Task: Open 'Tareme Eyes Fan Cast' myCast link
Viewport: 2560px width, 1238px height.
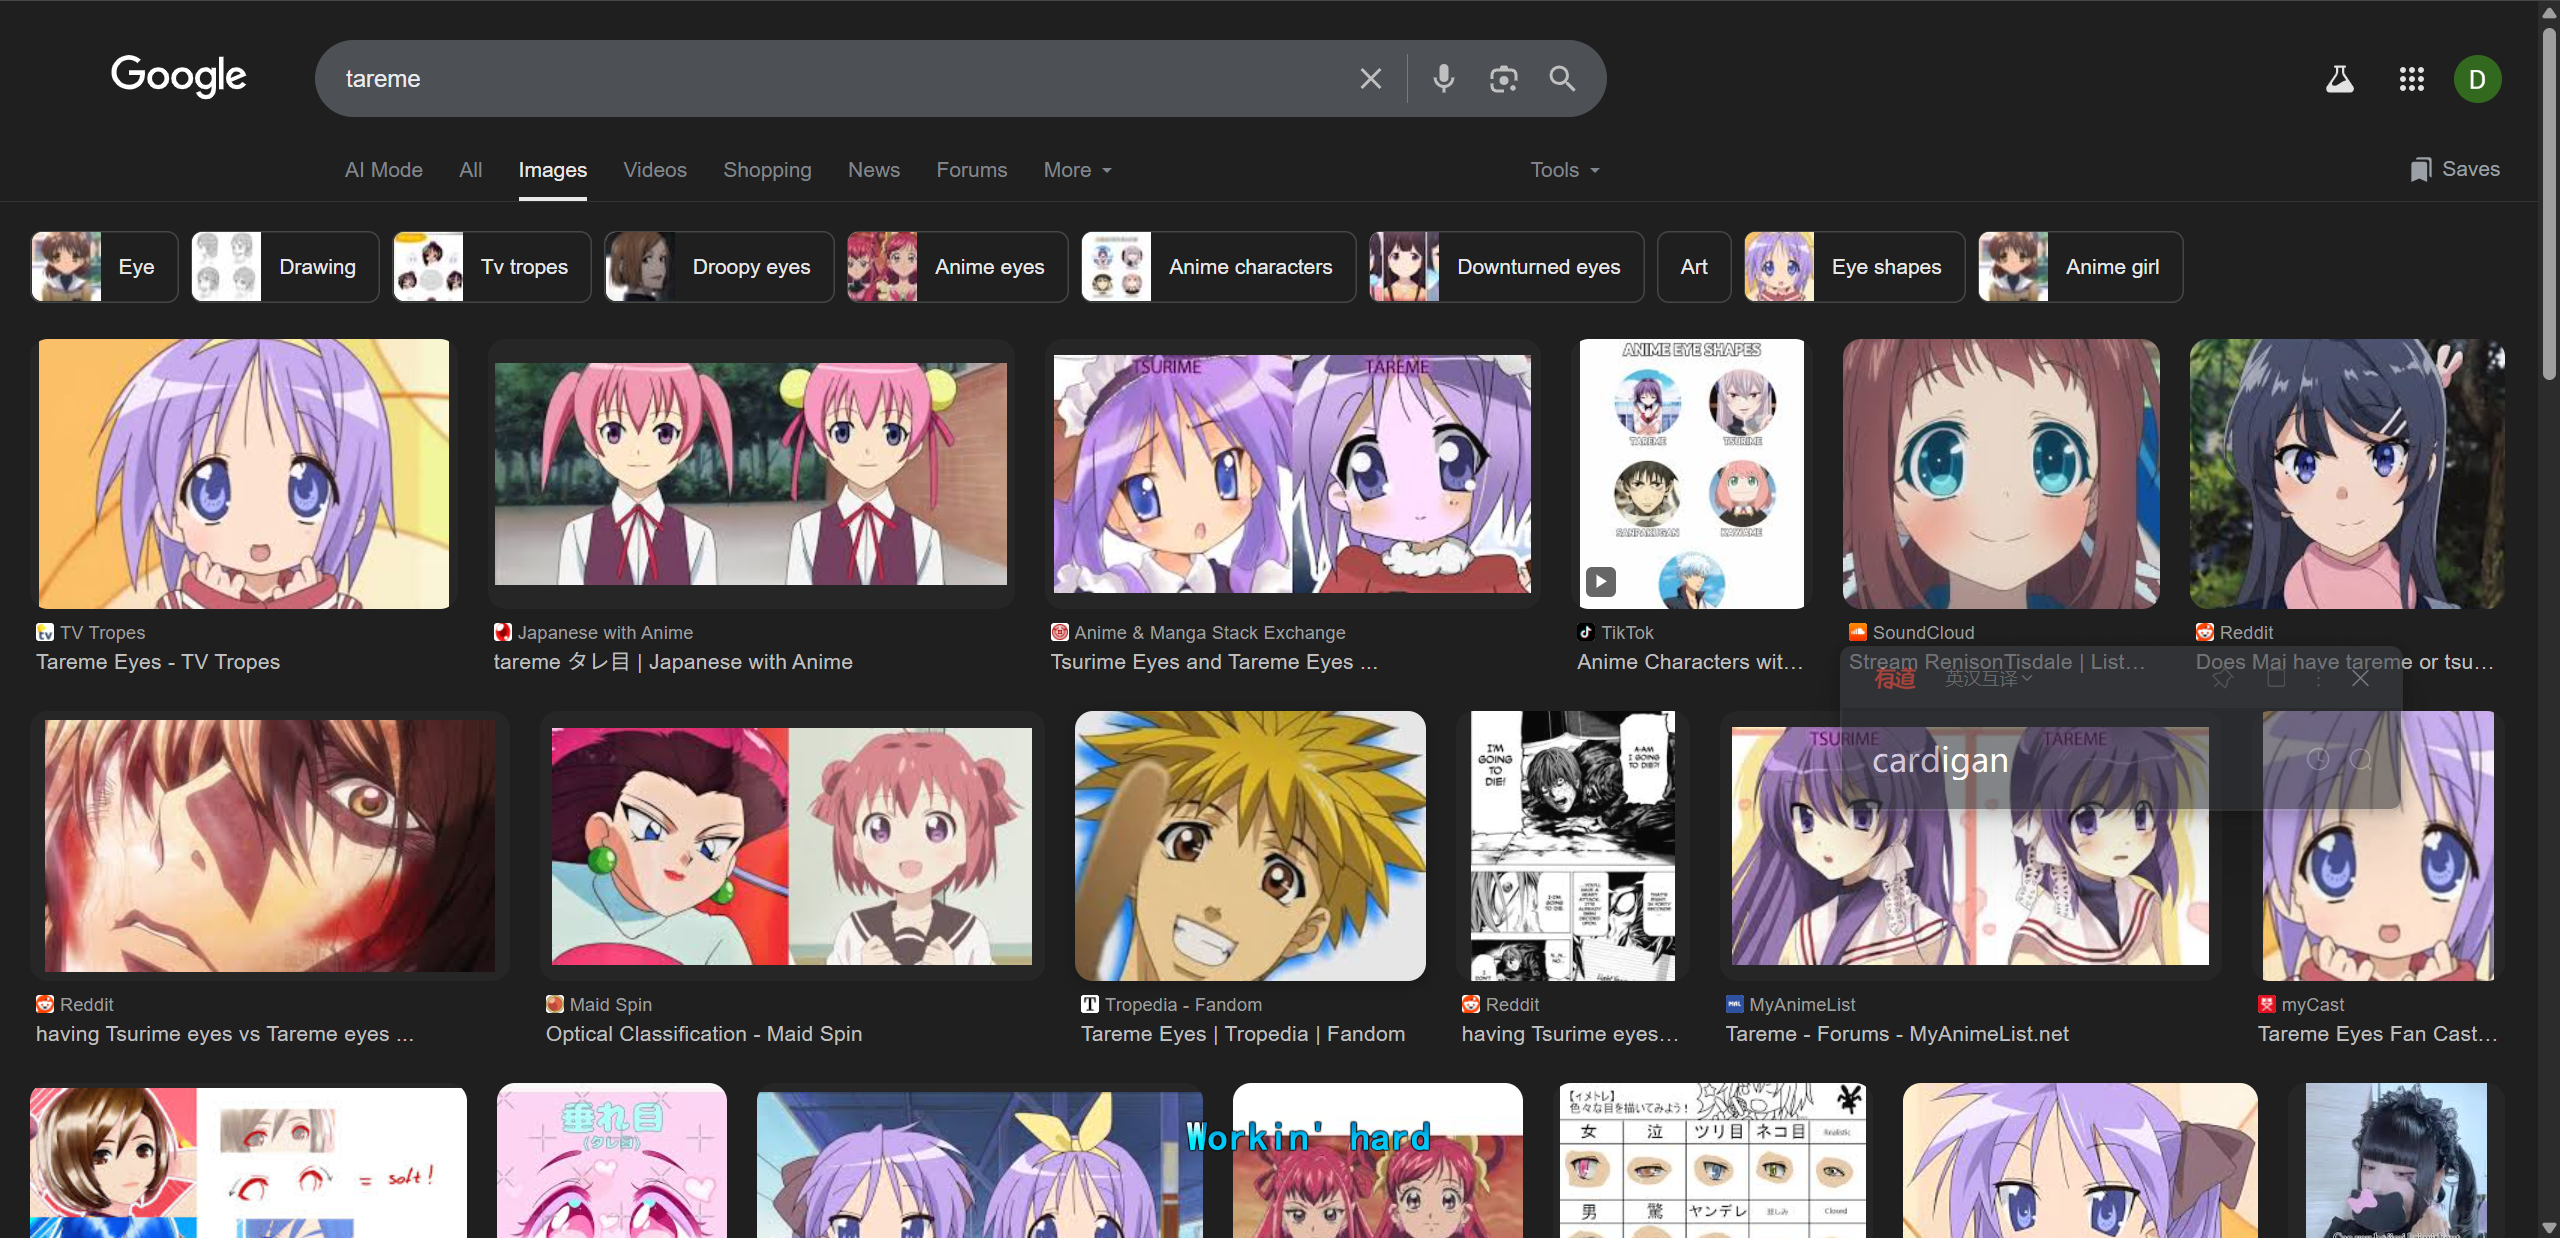Action: pos(2377,1034)
